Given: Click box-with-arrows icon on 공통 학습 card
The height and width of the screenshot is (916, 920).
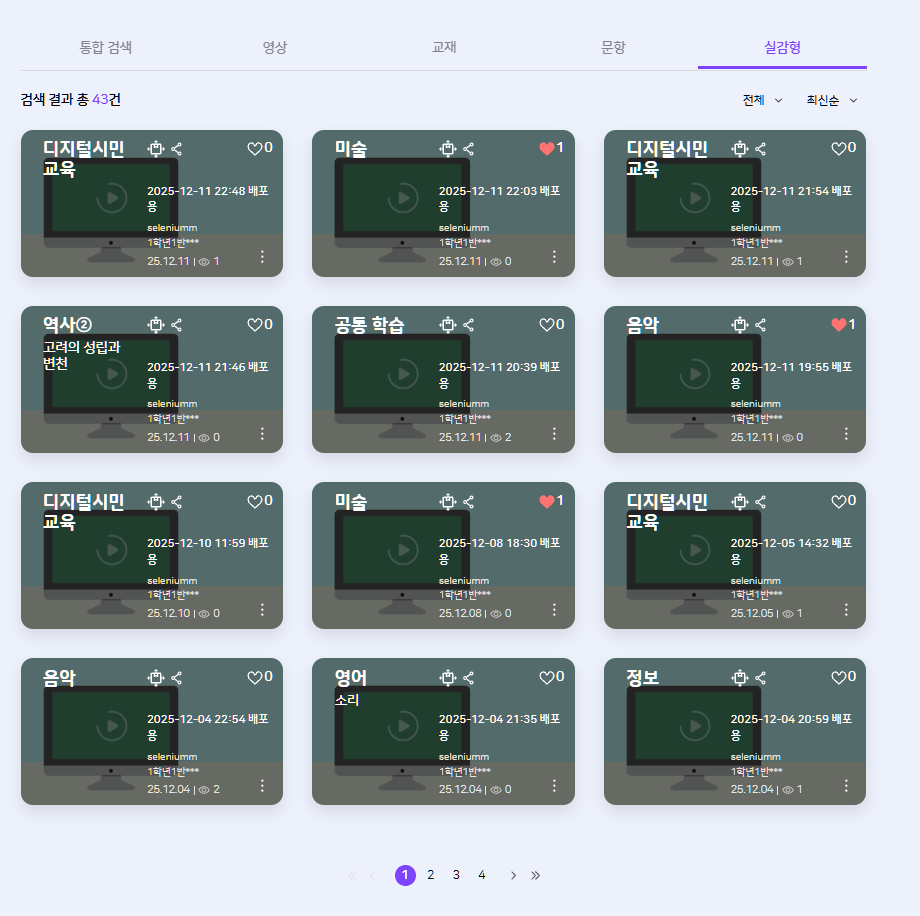Looking at the screenshot, I should point(448,325).
